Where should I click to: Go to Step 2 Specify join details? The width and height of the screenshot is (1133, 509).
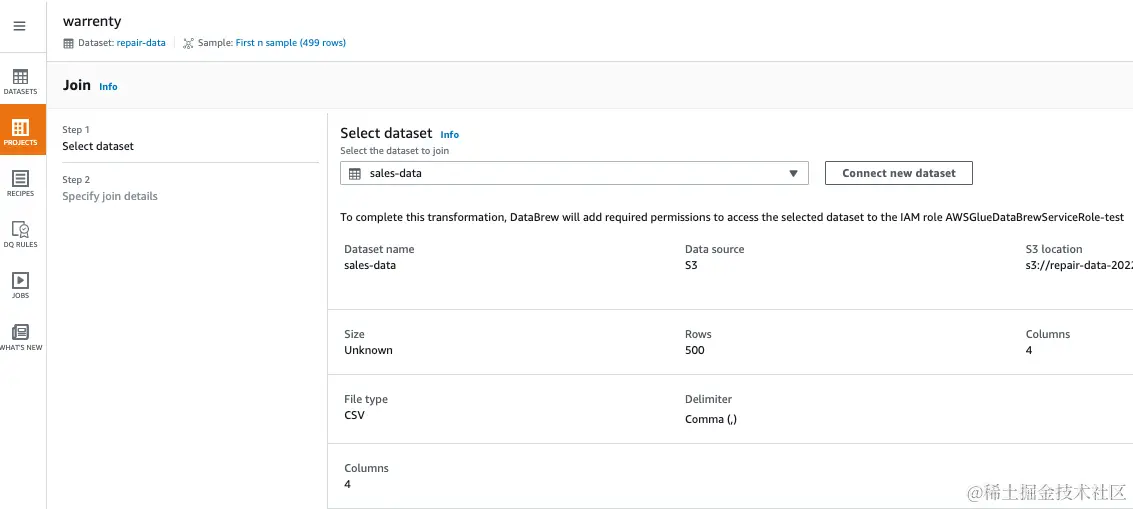coord(110,196)
